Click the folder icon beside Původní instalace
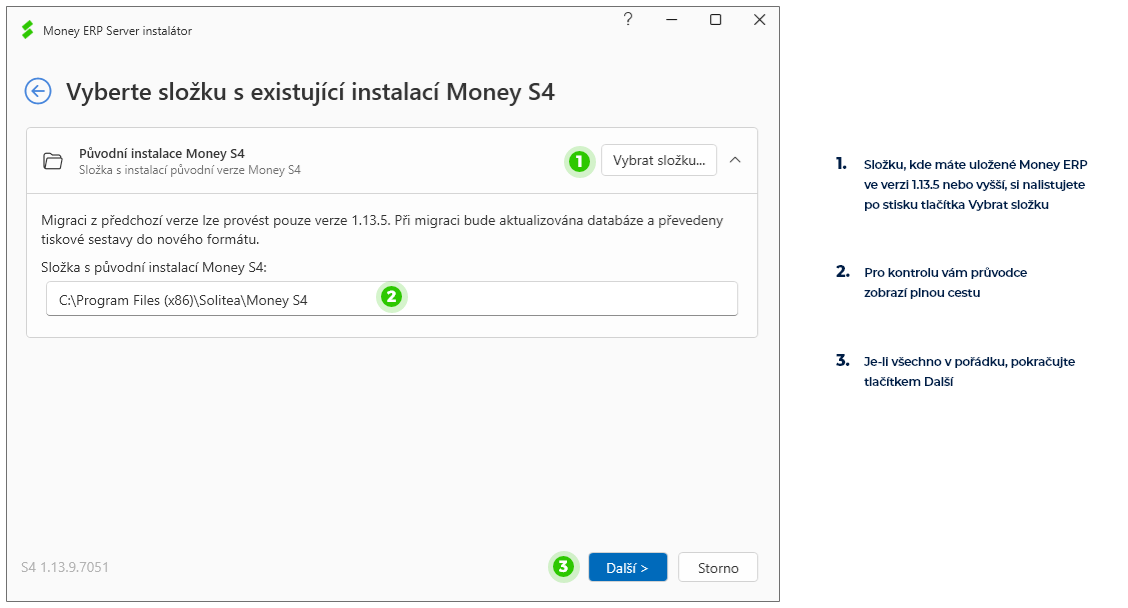The height and width of the screenshot is (608, 1128). pyautogui.click(x=53, y=160)
